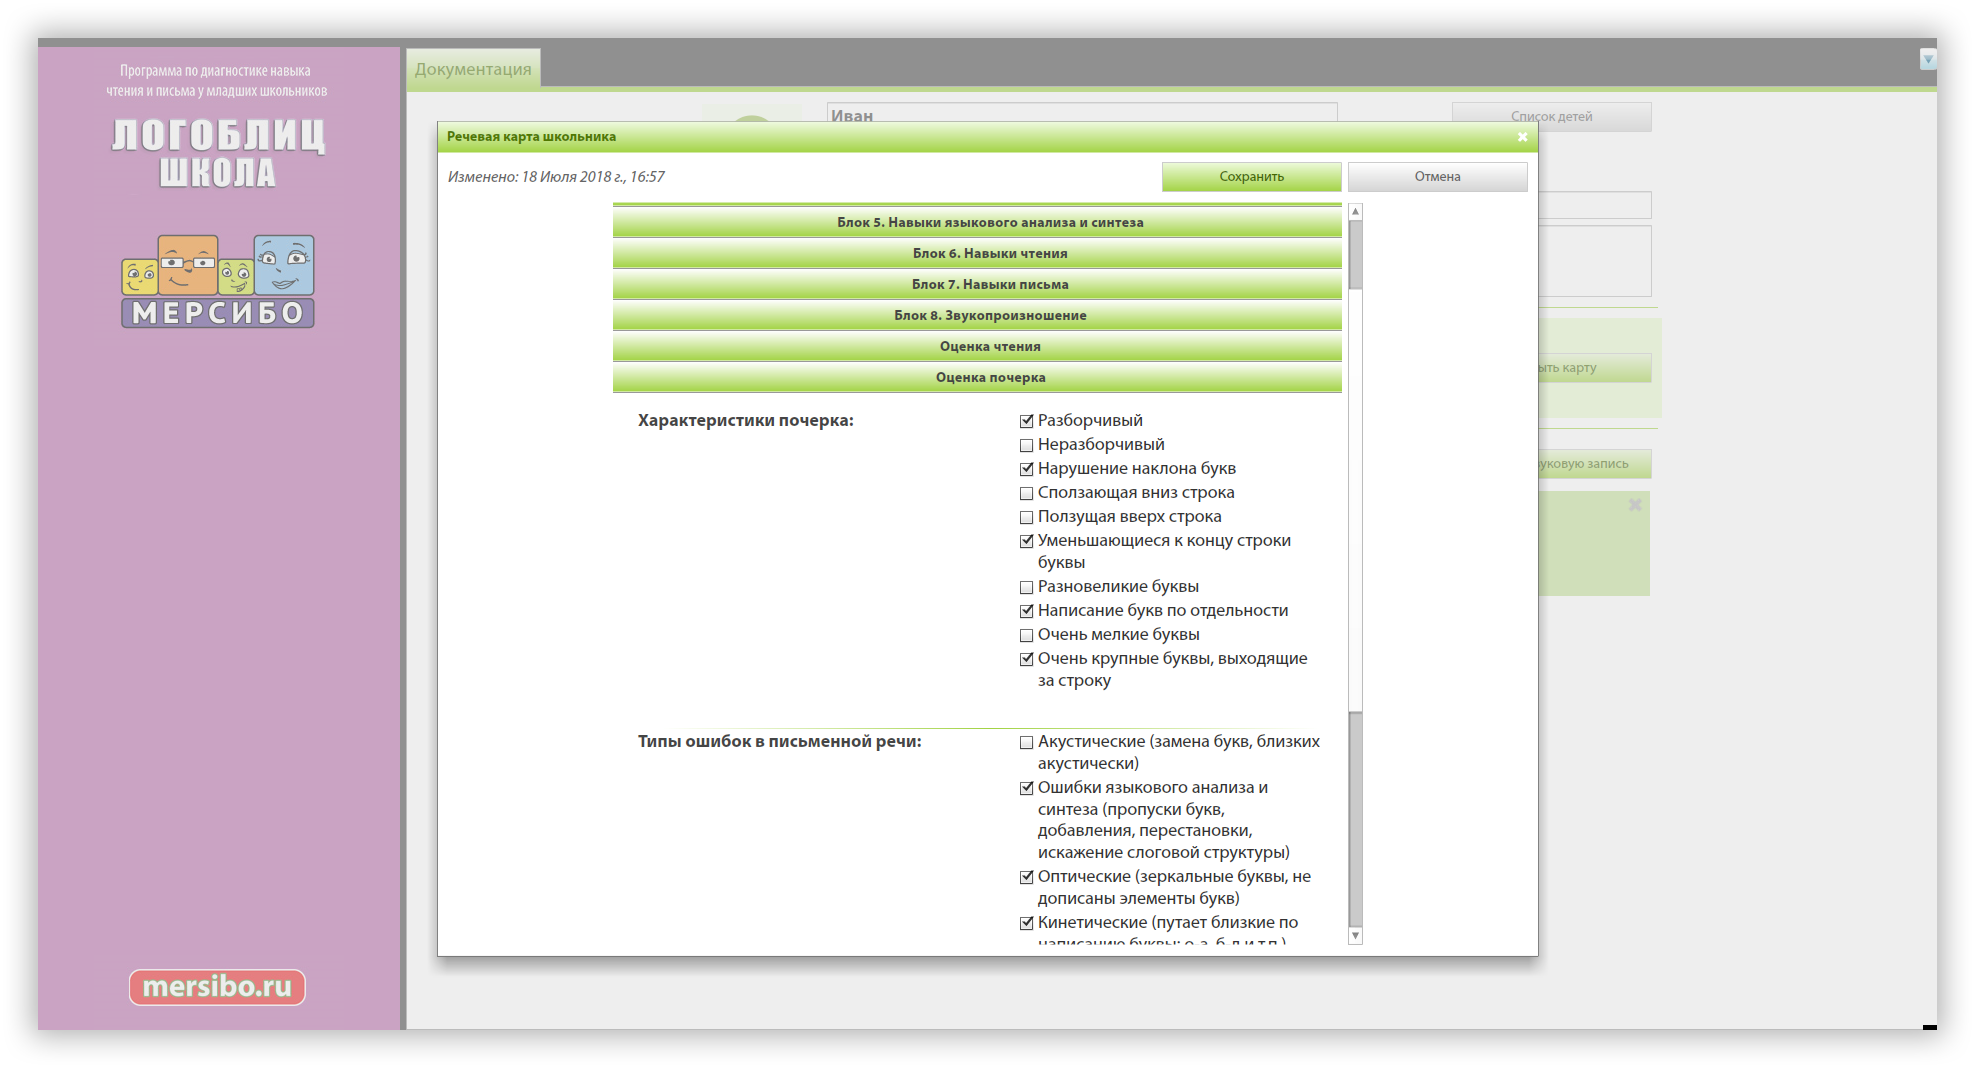Viewport: 1975px width, 1068px height.
Task: Tick the Очень мелкие буквы checkbox
Action: click(1026, 635)
